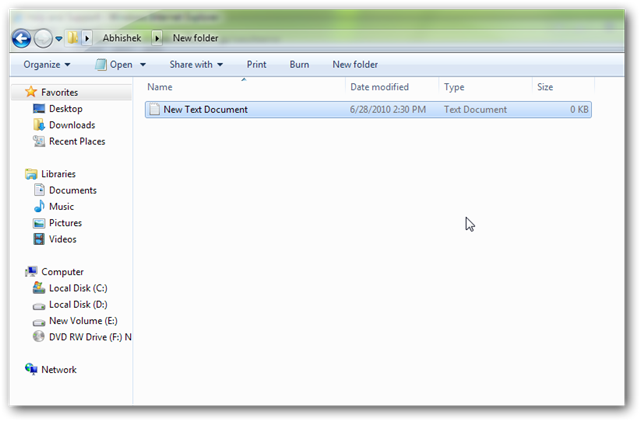Click the Videos film icon

(x=39, y=239)
